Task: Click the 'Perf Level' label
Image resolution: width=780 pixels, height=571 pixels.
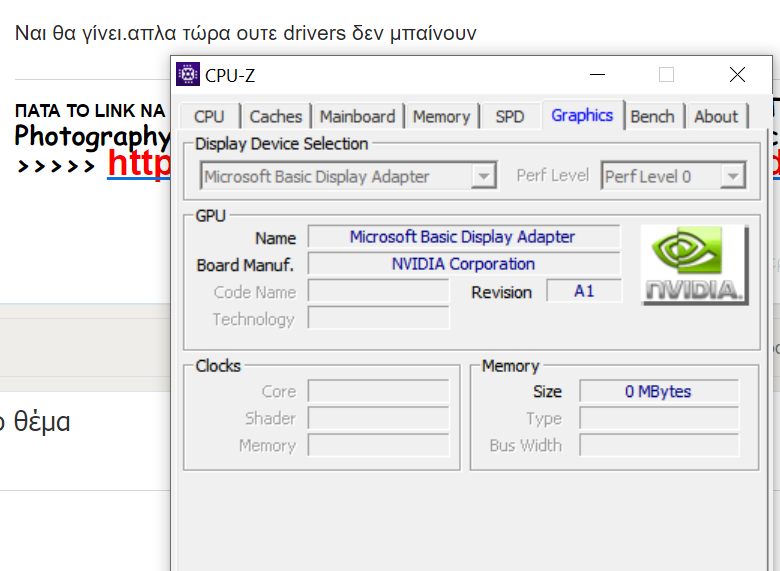Action: 553,175
